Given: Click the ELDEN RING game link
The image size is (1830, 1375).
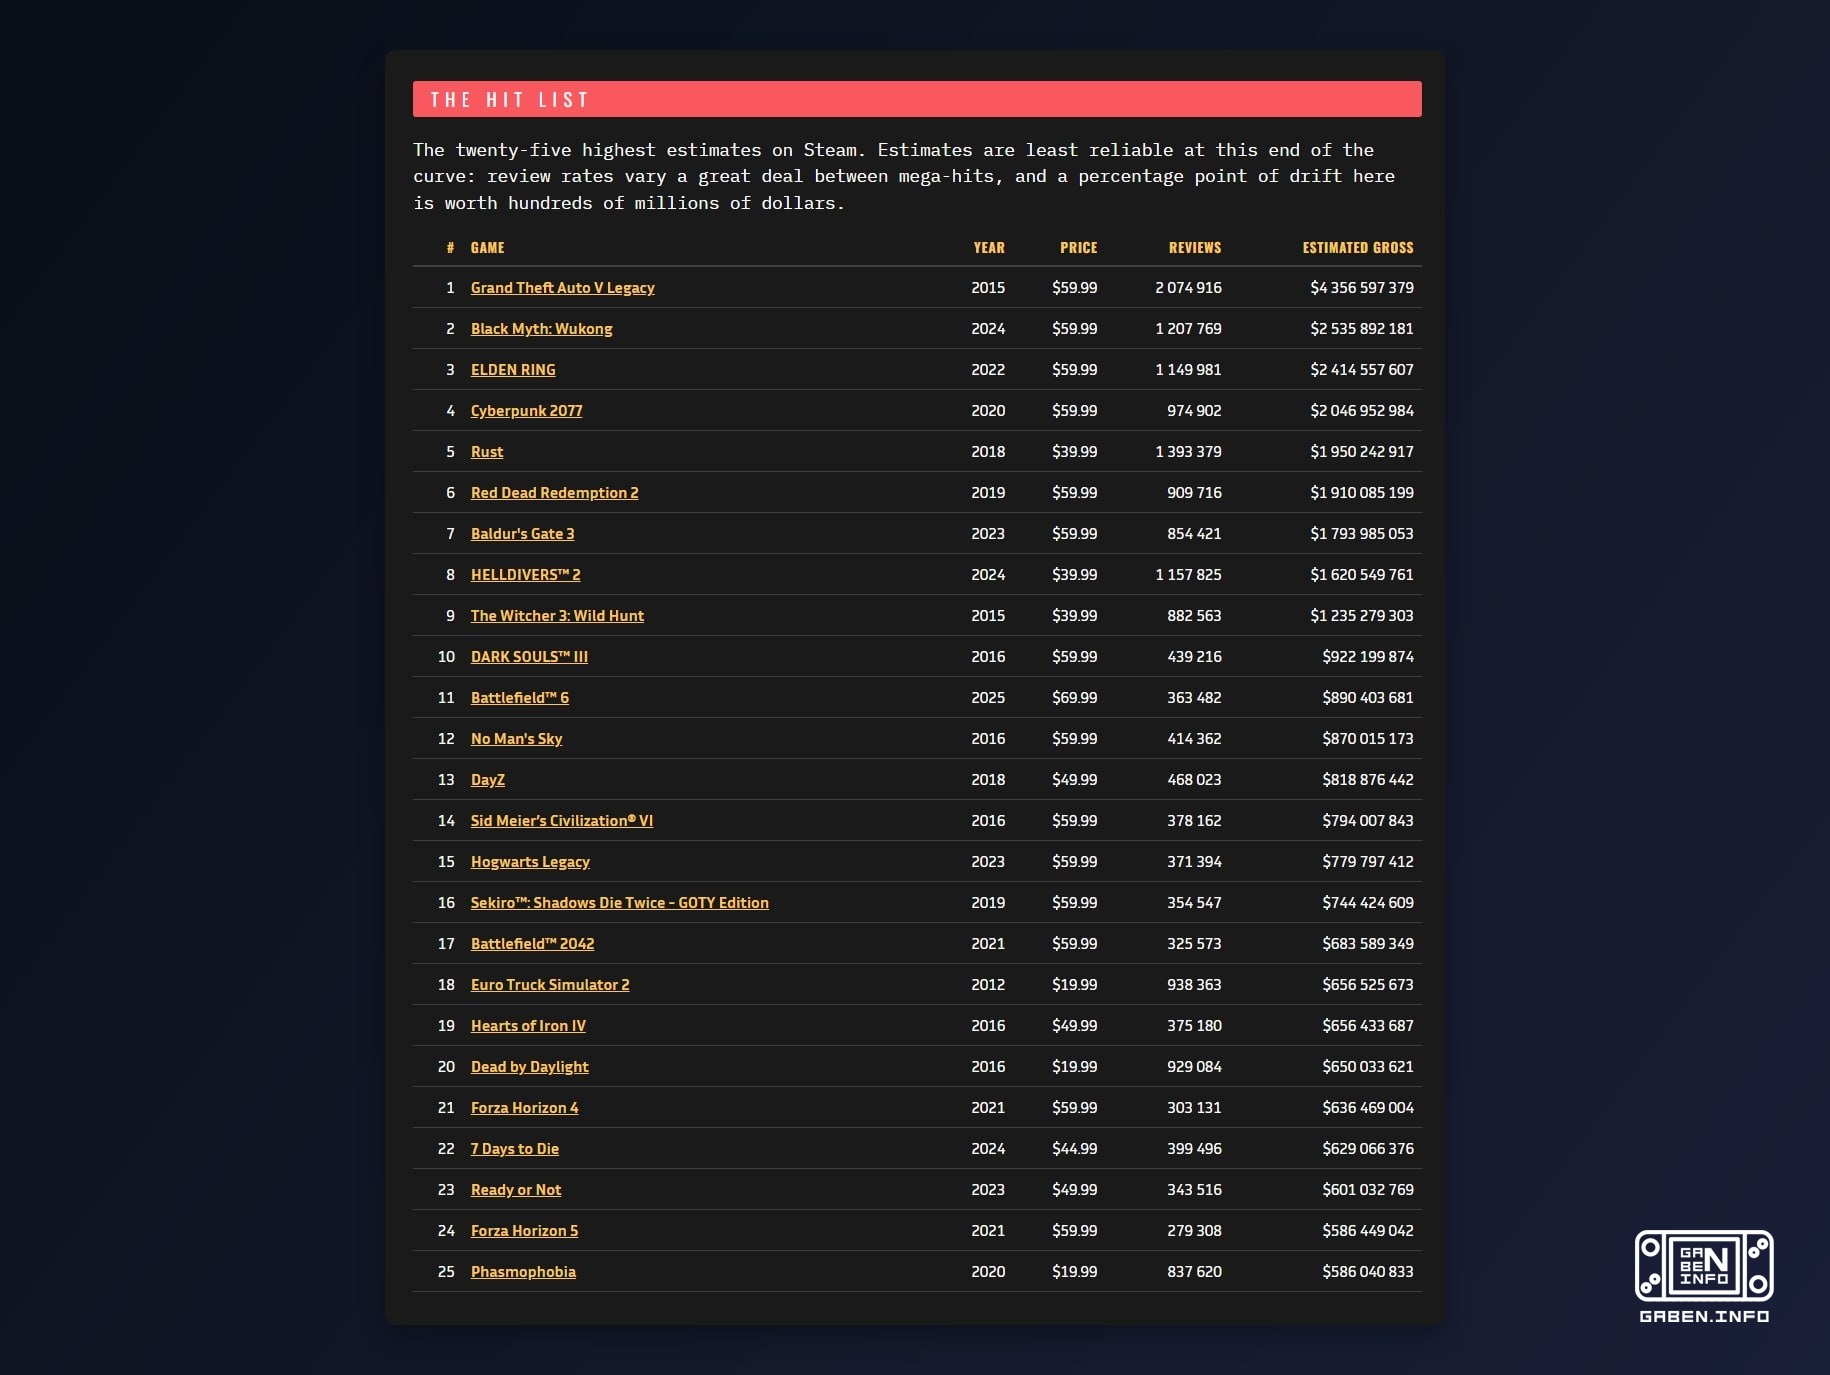Looking at the screenshot, I should pos(513,370).
